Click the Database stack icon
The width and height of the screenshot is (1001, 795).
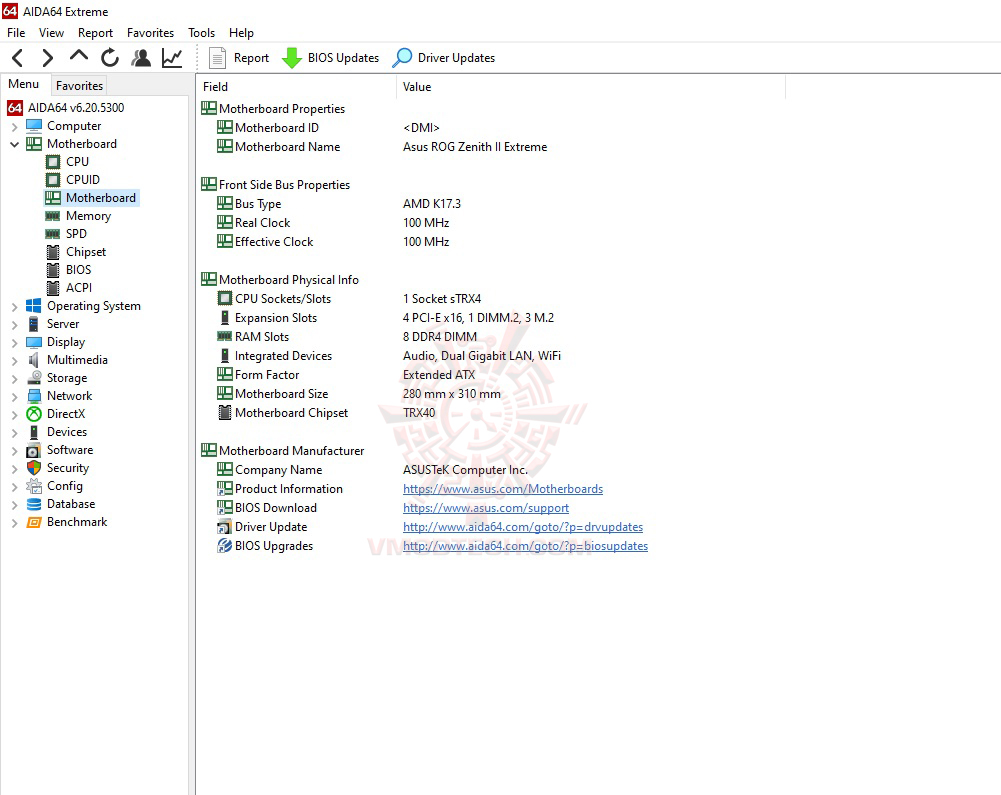[x=34, y=504]
